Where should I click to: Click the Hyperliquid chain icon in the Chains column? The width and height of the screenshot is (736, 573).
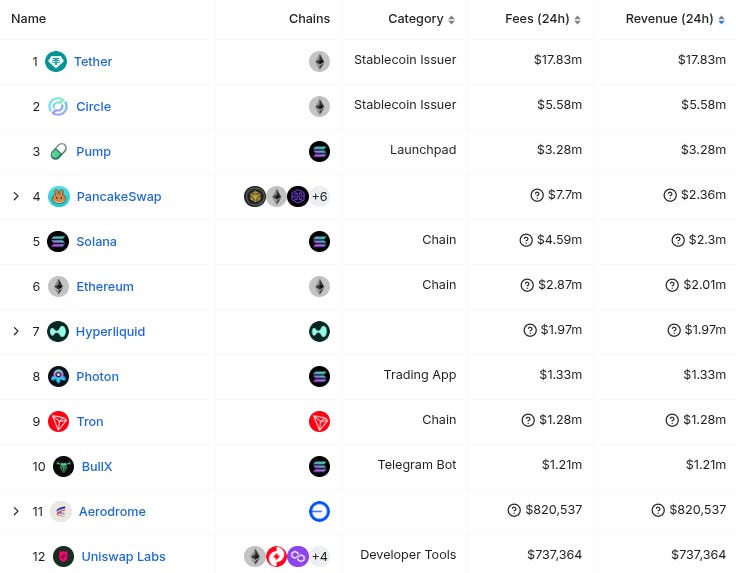pos(319,331)
